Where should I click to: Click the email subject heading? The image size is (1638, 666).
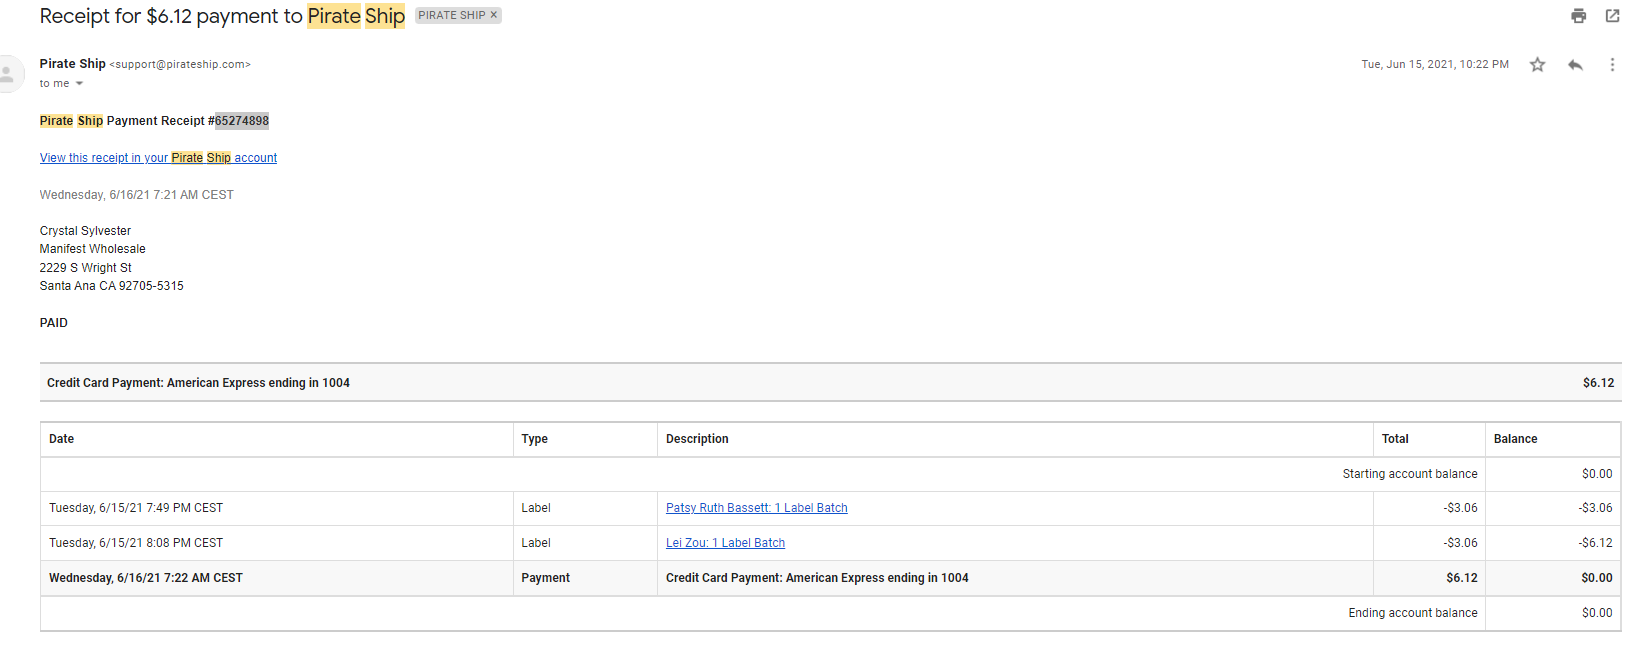tap(222, 16)
